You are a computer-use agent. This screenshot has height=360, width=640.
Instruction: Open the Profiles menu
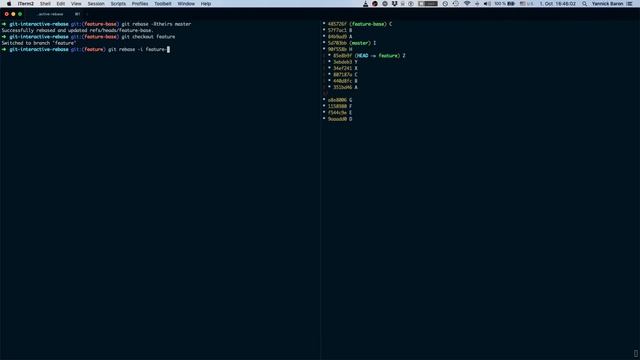pos(140,4)
